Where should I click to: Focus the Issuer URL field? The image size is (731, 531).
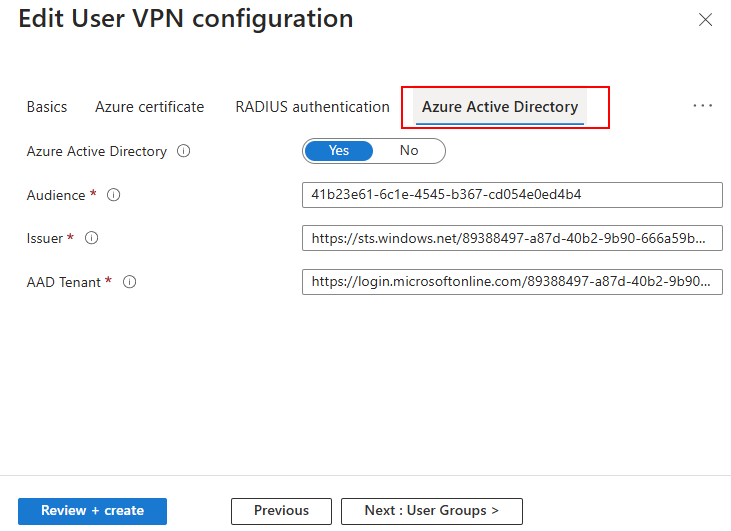coord(512,238)
